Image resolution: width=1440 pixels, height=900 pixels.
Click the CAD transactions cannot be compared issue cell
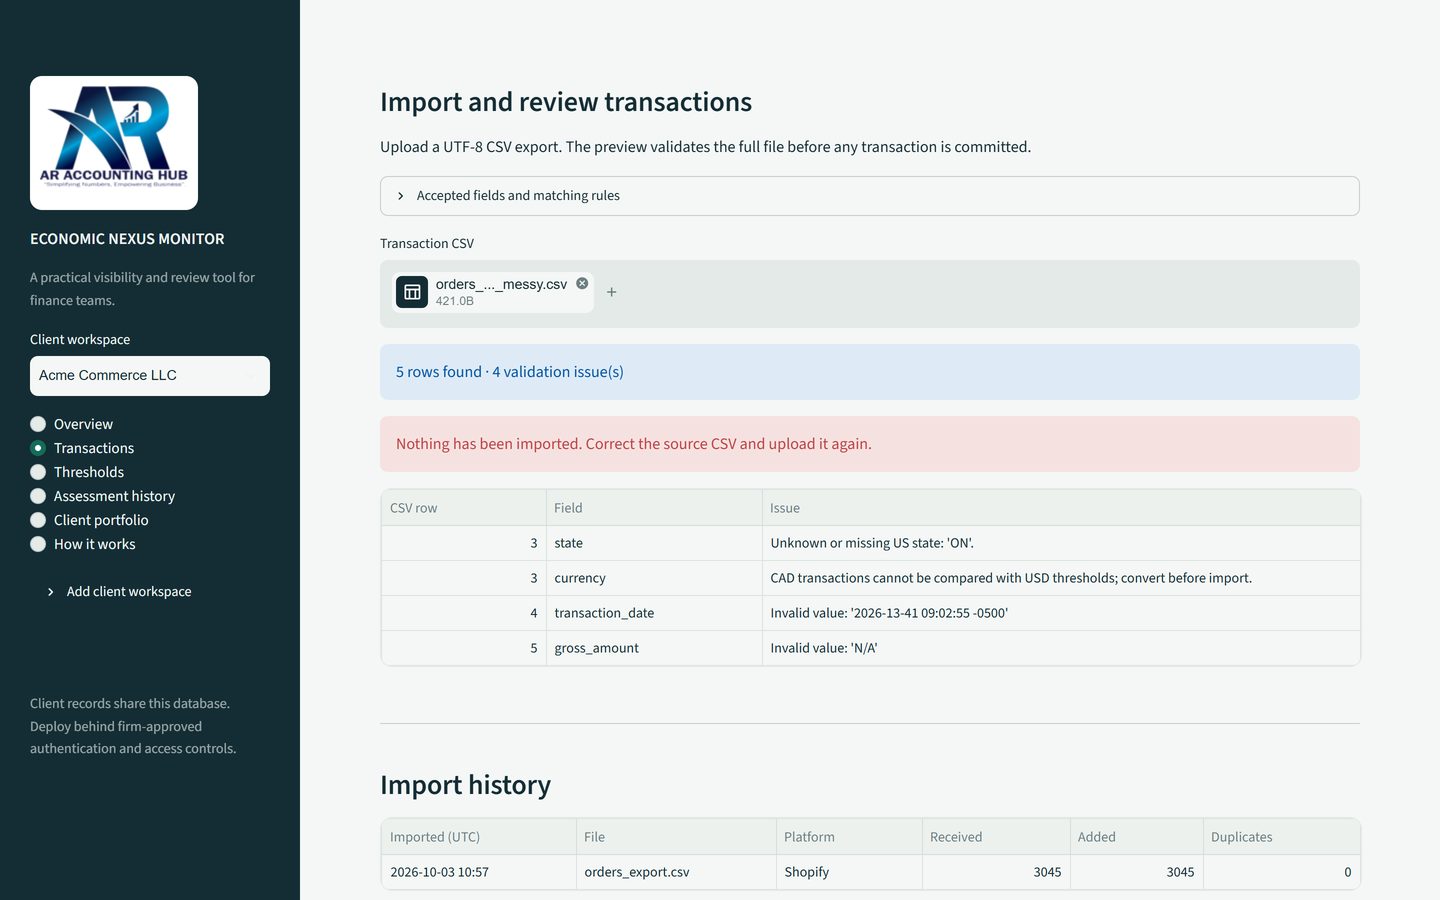tap(1061, 578)
